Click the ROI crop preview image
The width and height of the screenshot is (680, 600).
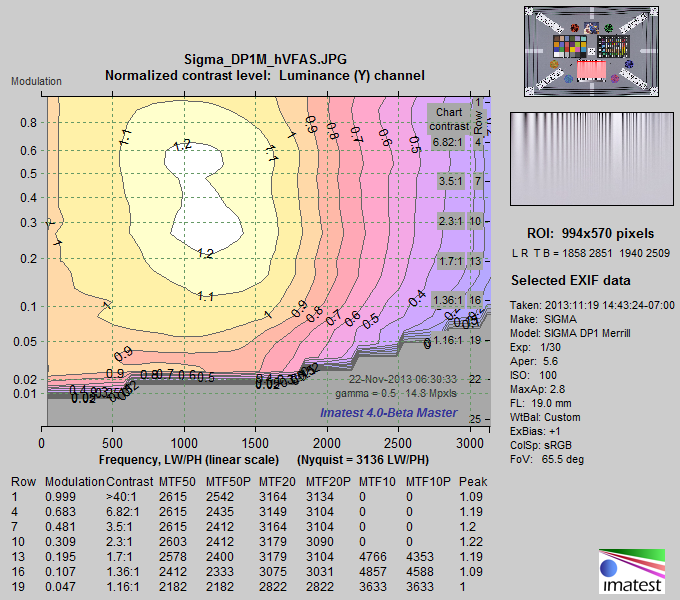[x=592, y=159]
